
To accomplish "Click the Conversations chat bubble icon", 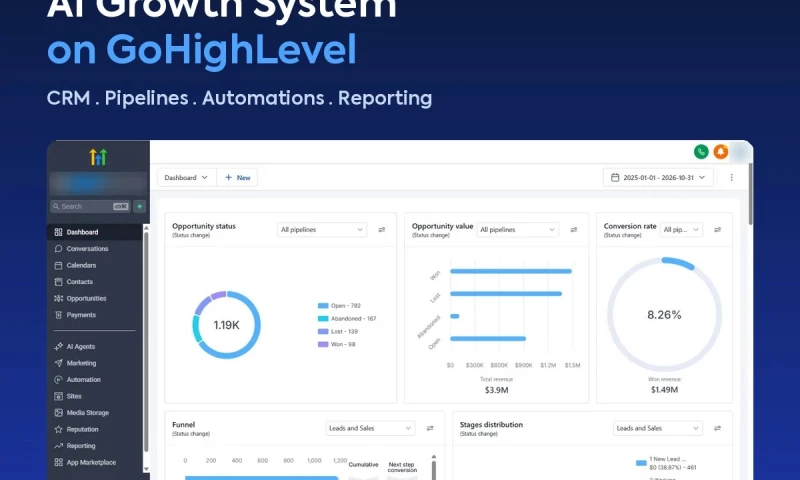I will coord(58,248).
